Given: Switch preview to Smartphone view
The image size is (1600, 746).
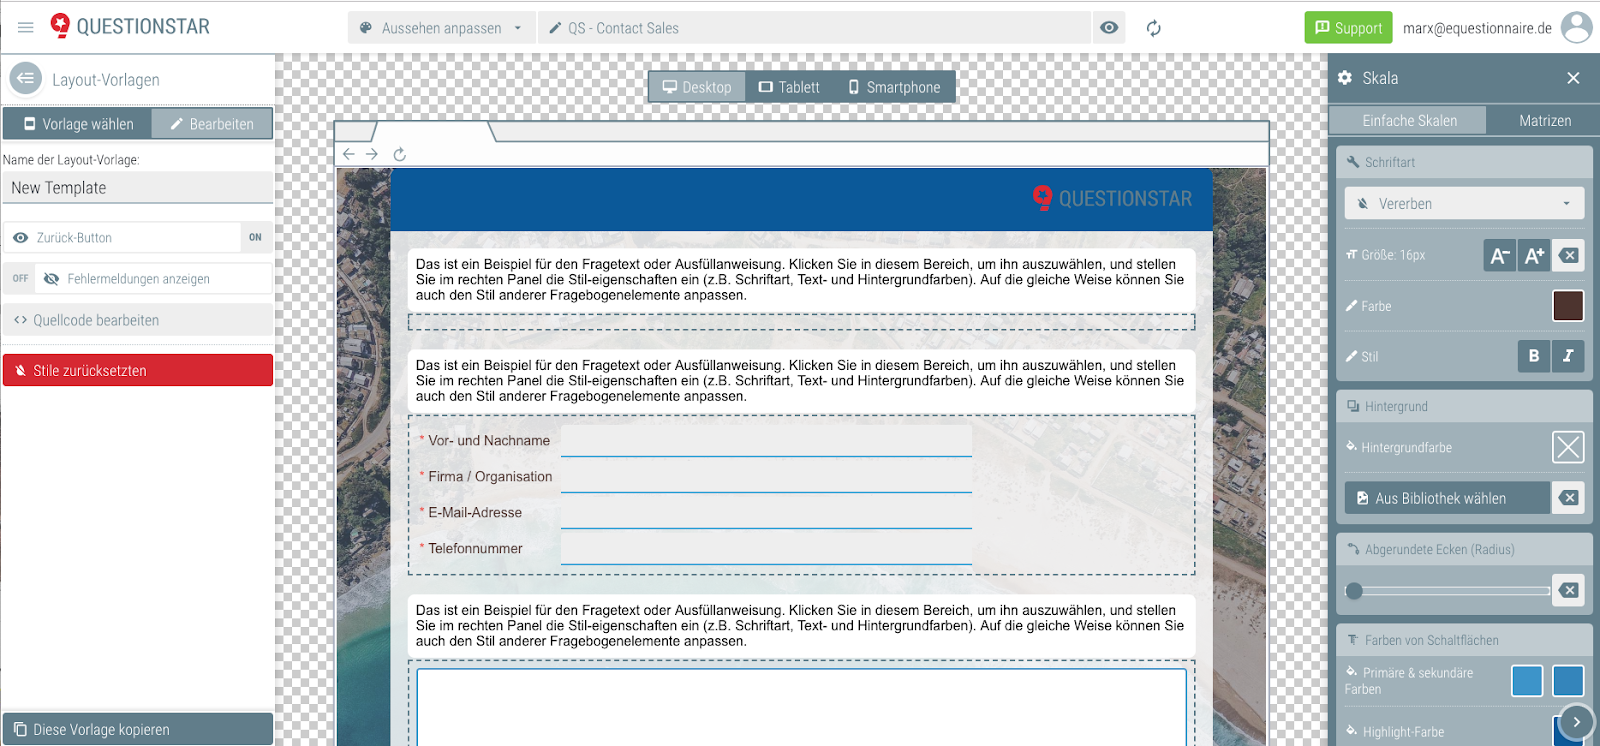Looking at the screenshot, I should (894, 87).
